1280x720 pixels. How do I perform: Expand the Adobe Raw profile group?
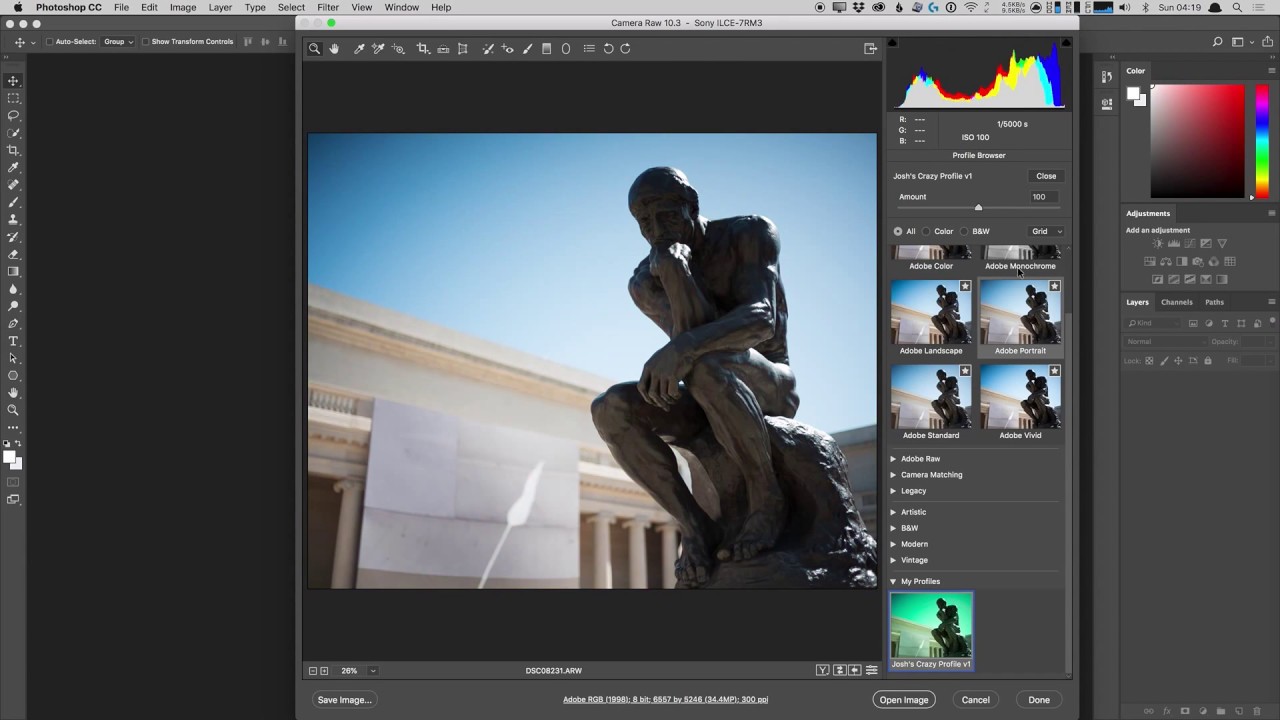pos(894,459)
